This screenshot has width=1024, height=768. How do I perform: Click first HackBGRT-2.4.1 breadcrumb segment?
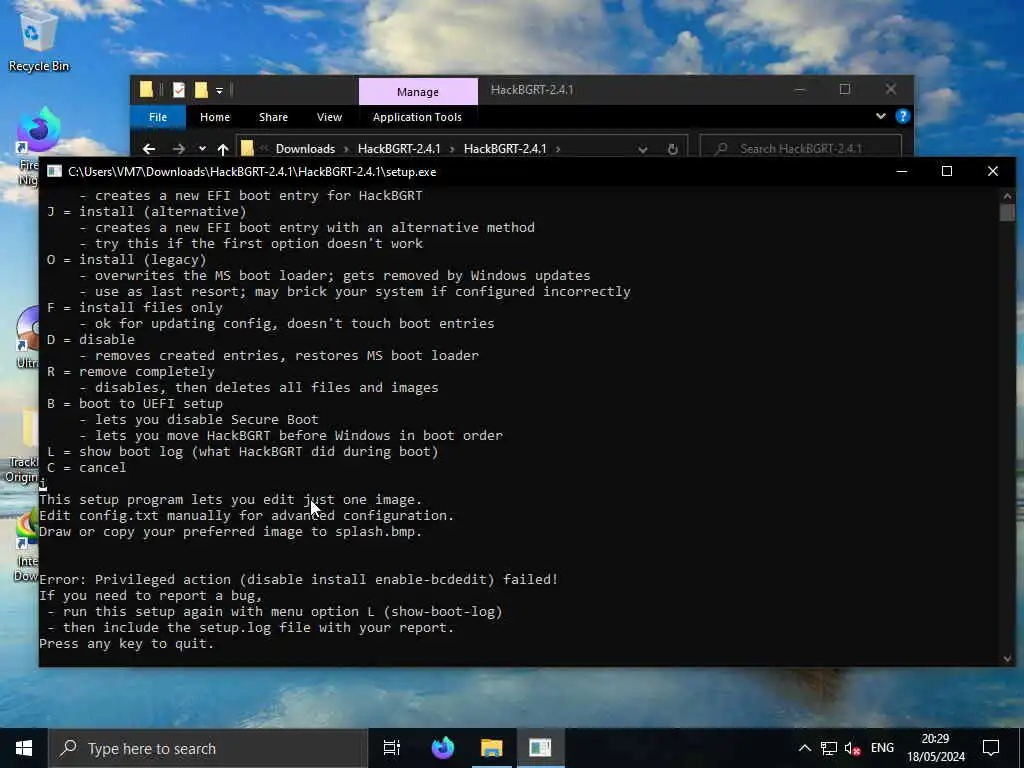tap(399, 149)
